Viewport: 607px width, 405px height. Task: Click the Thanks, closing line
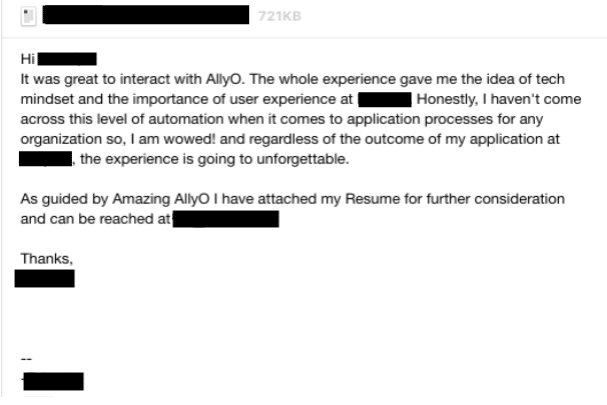(x=47, y=259)
